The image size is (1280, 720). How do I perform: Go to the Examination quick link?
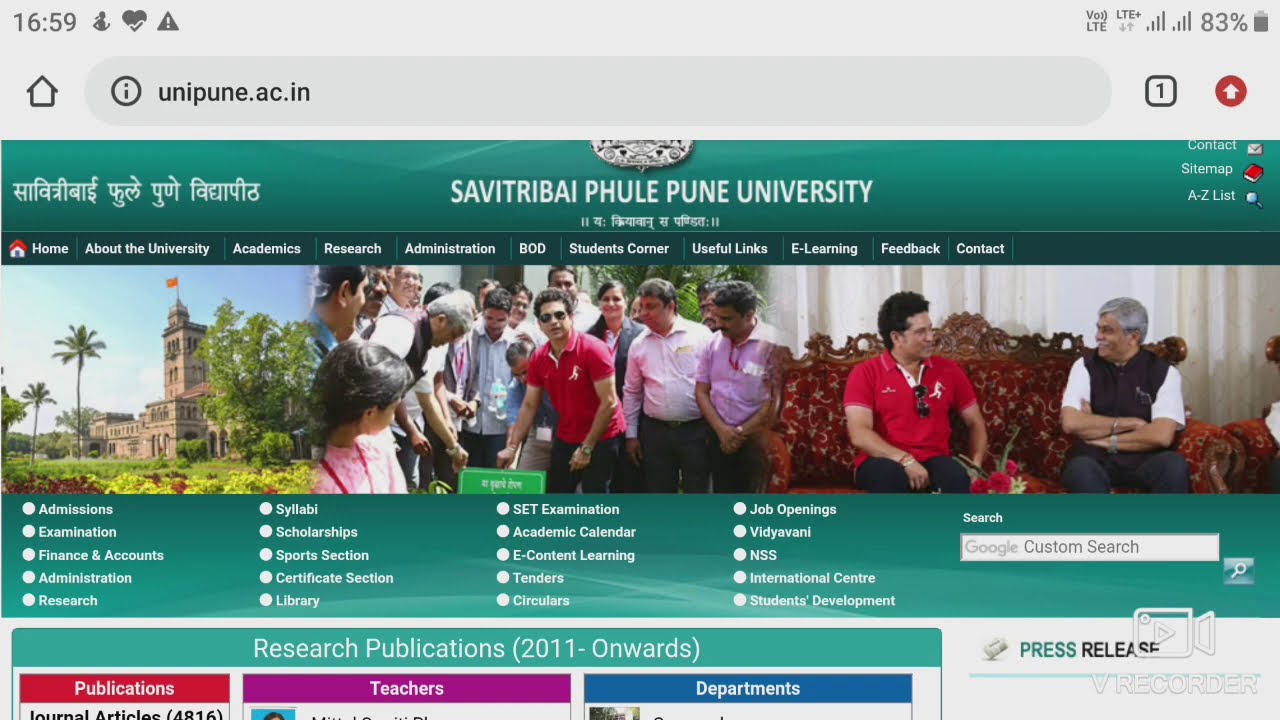tap(77, 532)
